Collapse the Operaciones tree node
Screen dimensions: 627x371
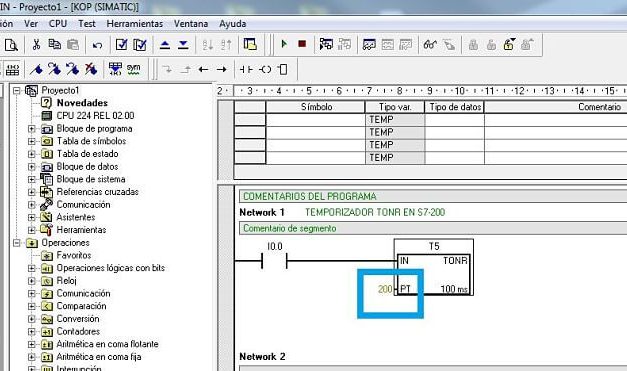17,243
